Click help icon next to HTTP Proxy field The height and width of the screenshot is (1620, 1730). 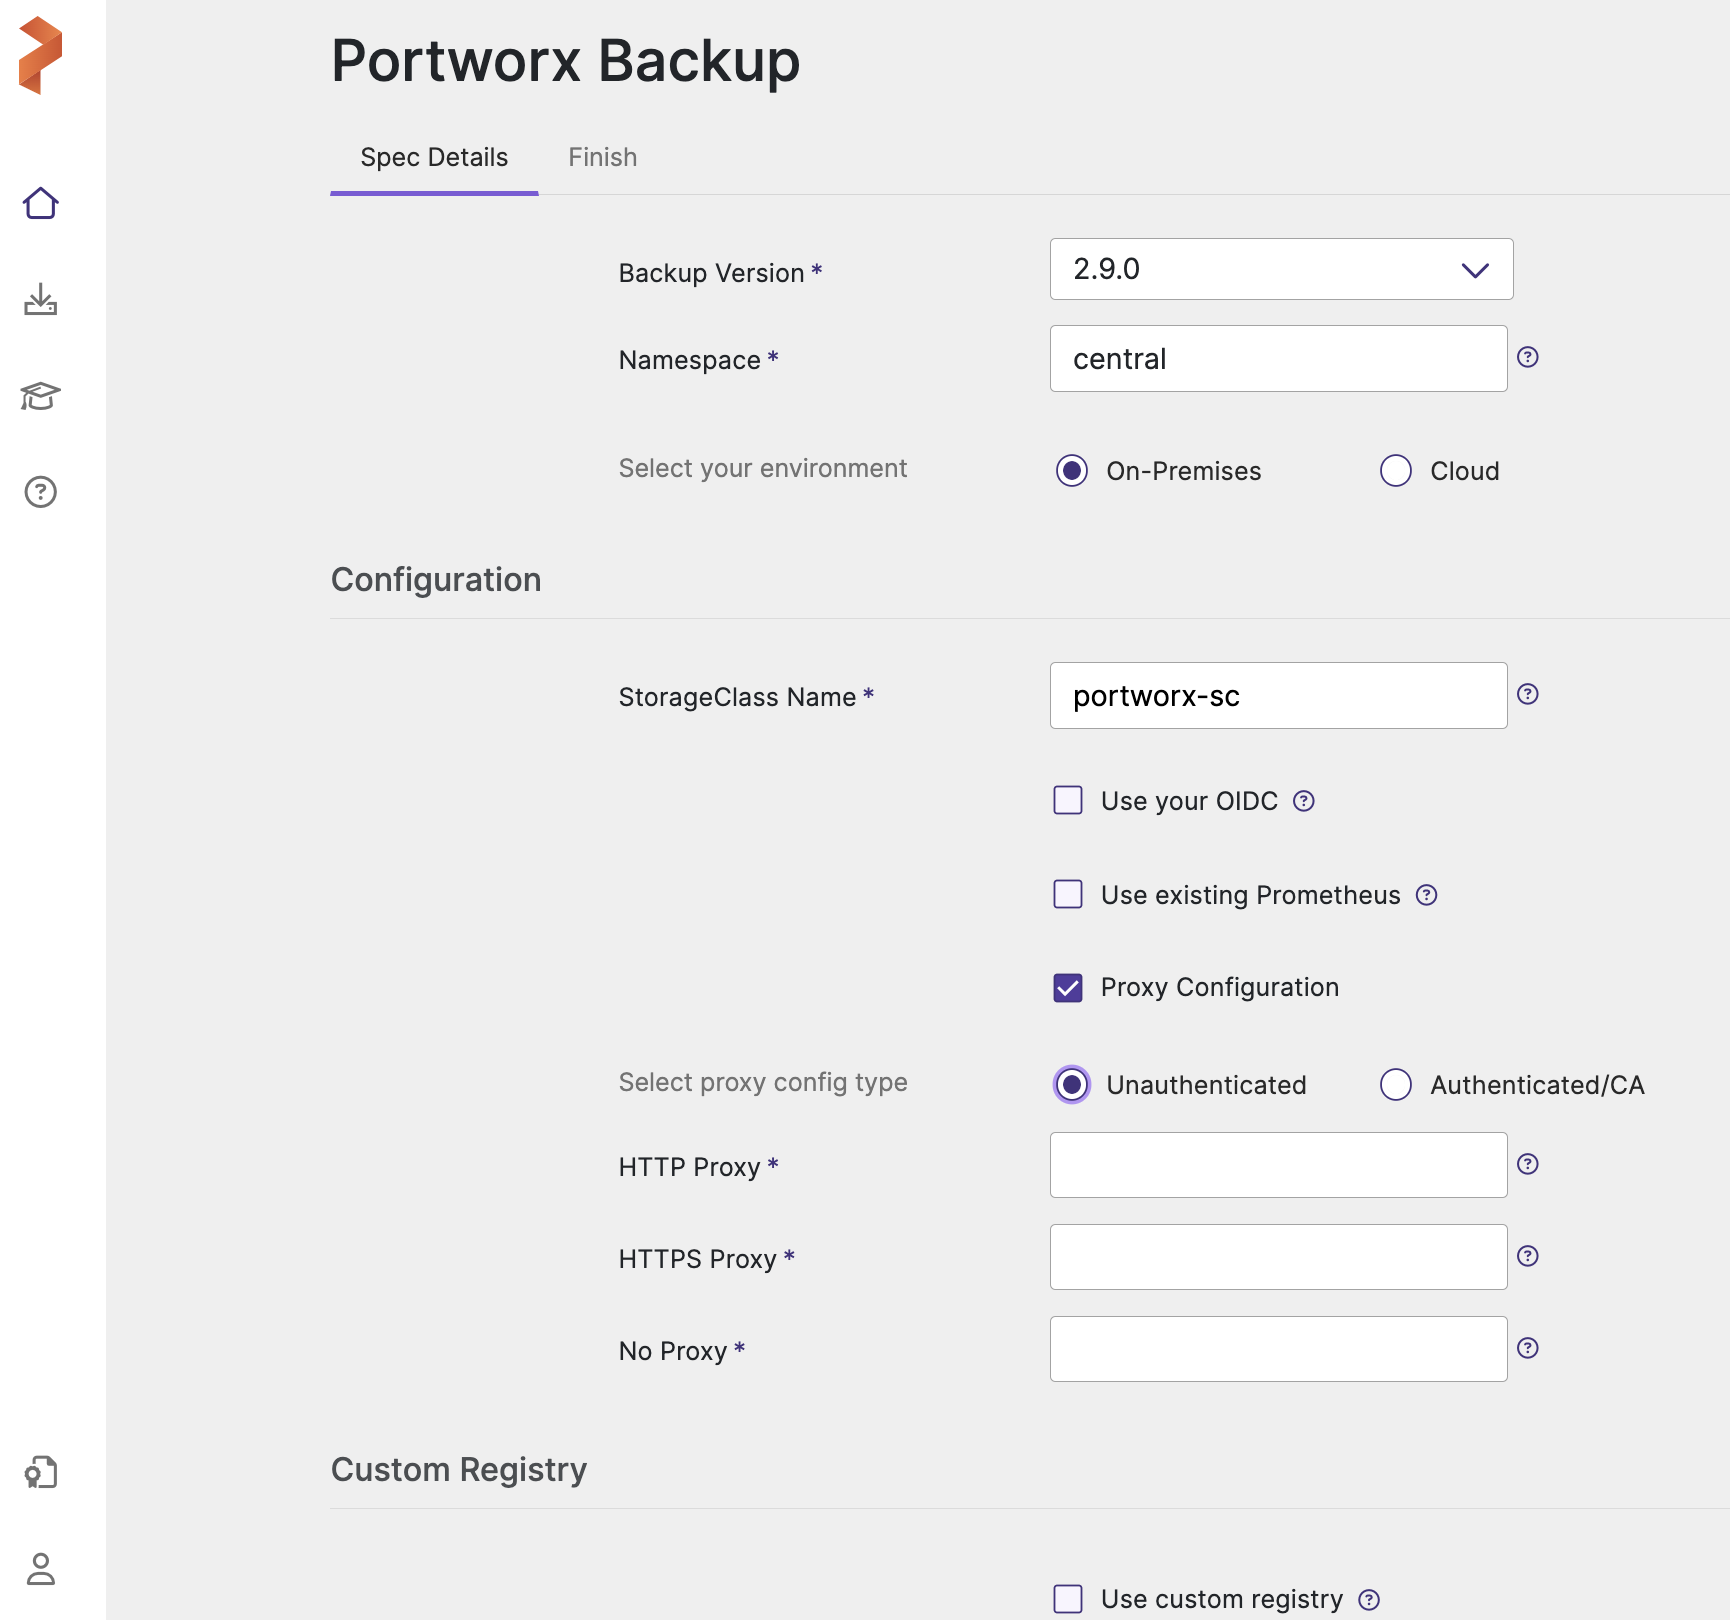coord(1527,1164)
